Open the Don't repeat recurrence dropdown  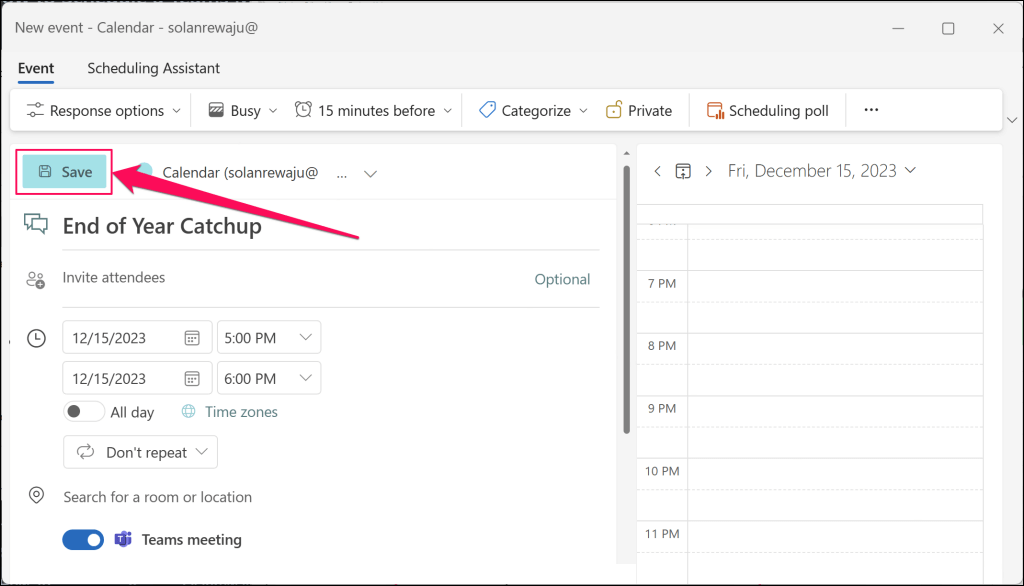point(140,452)
